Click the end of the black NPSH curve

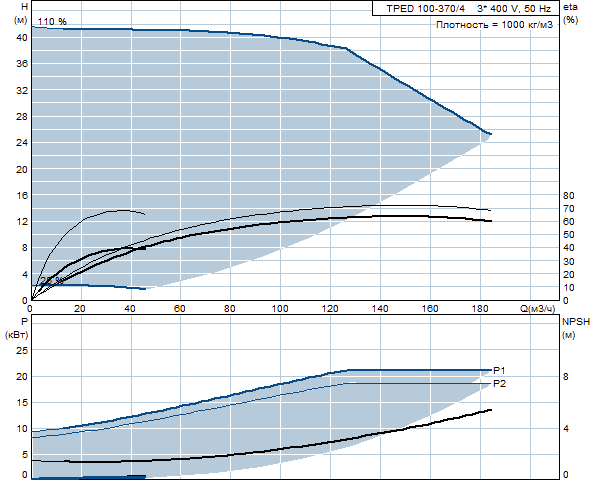pos(491,410)
